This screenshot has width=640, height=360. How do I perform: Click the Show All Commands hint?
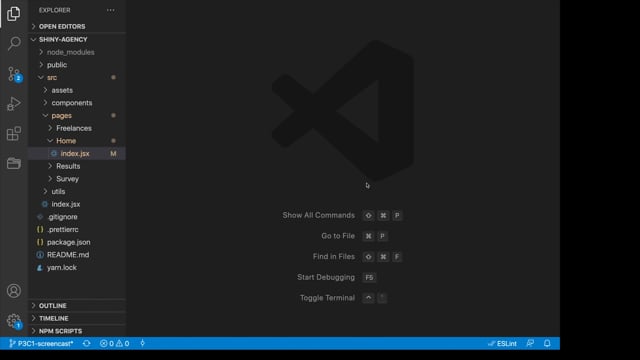(x=318, y=215)
